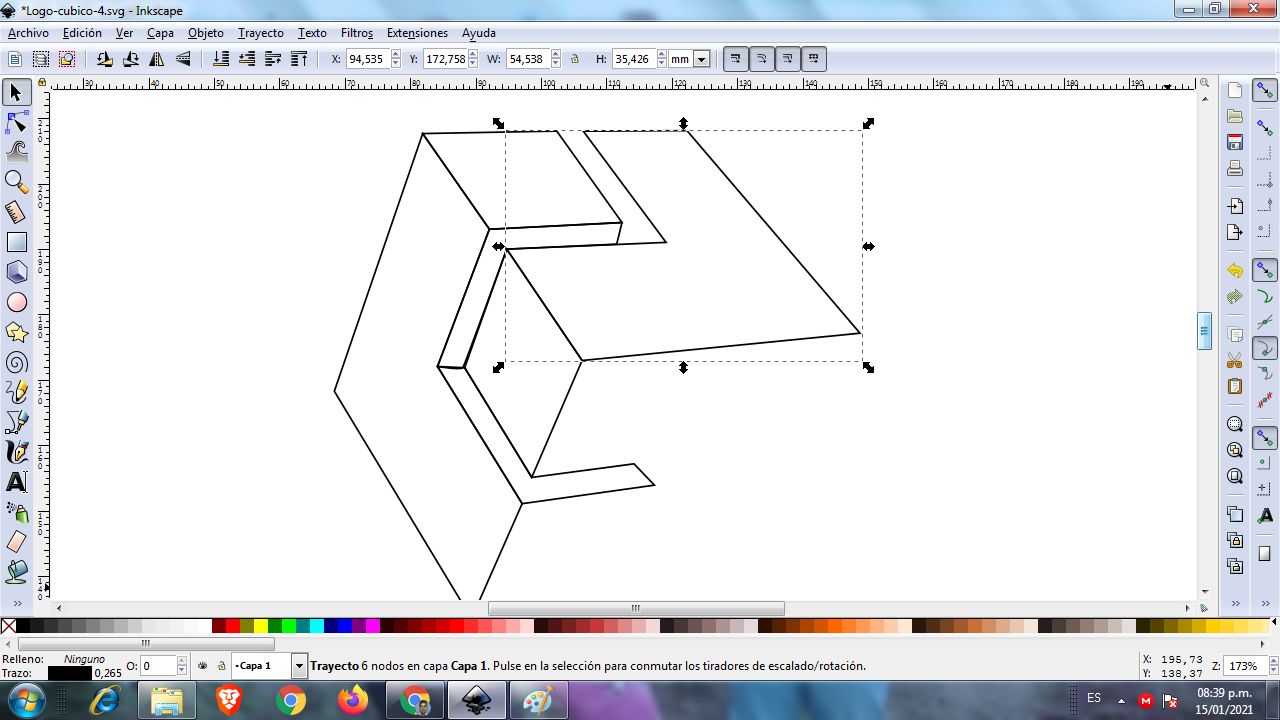
Task: Expand the hidden toolbox tools chevron
Action: pos(16,603)
